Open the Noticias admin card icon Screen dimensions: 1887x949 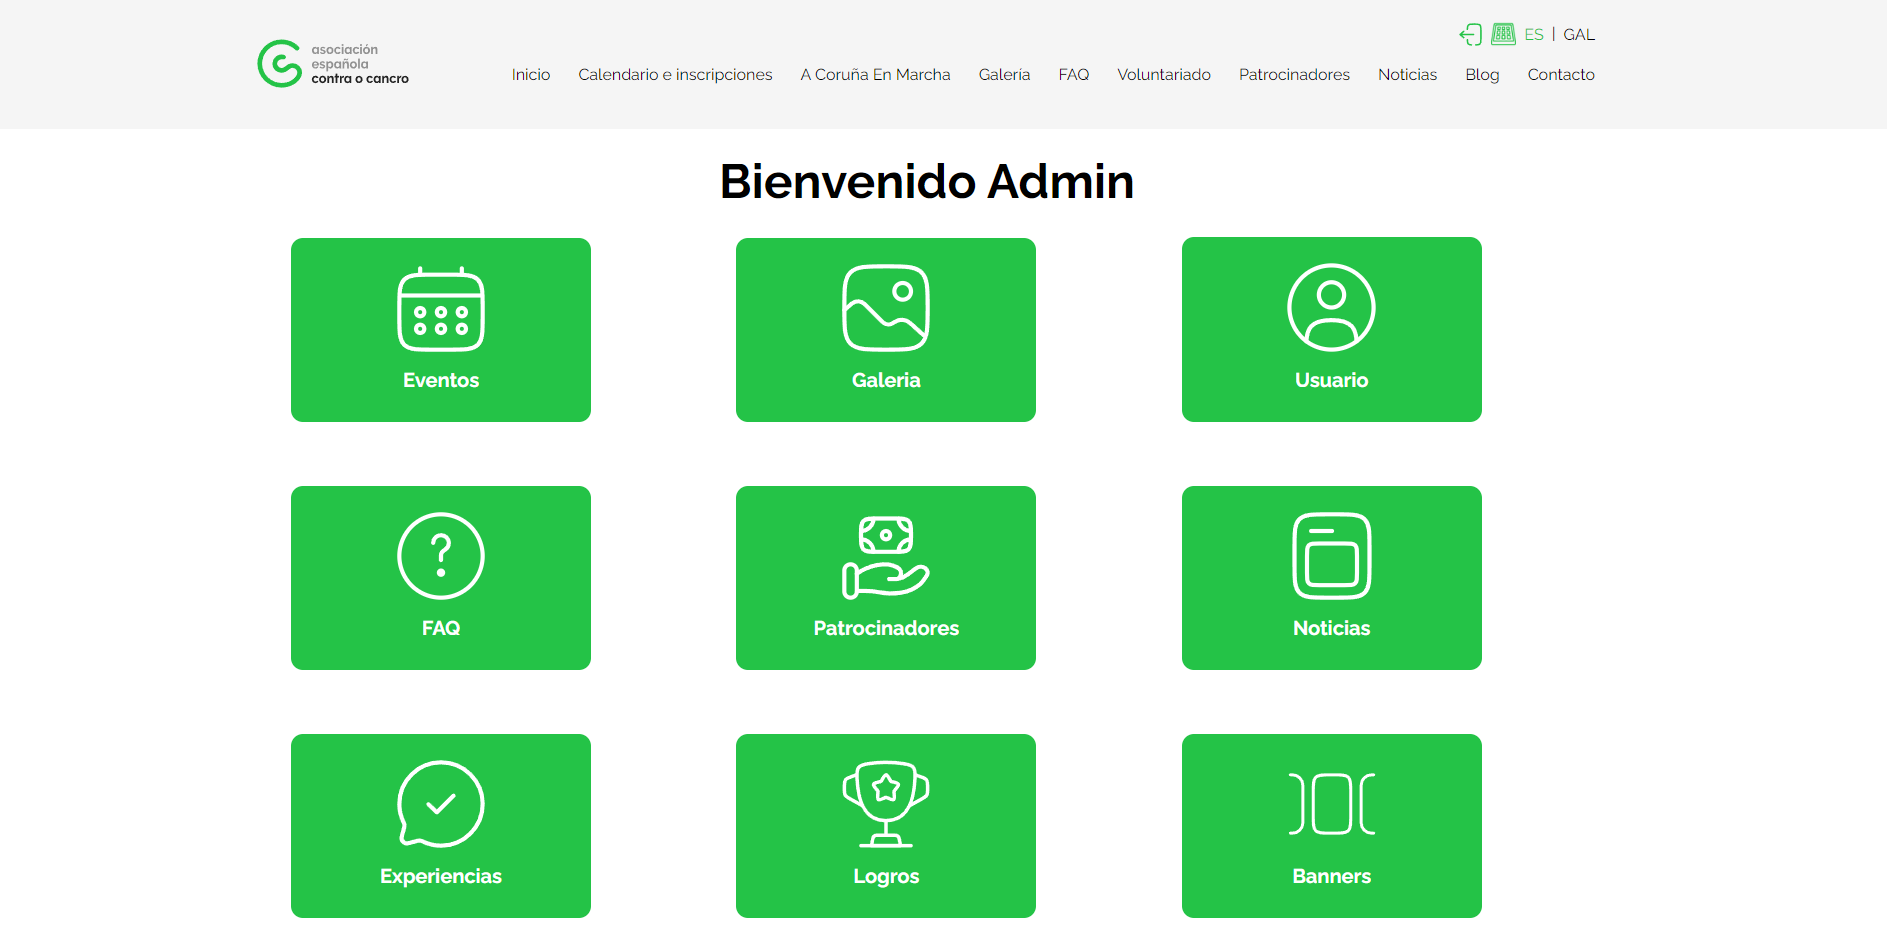(1332, 578)
